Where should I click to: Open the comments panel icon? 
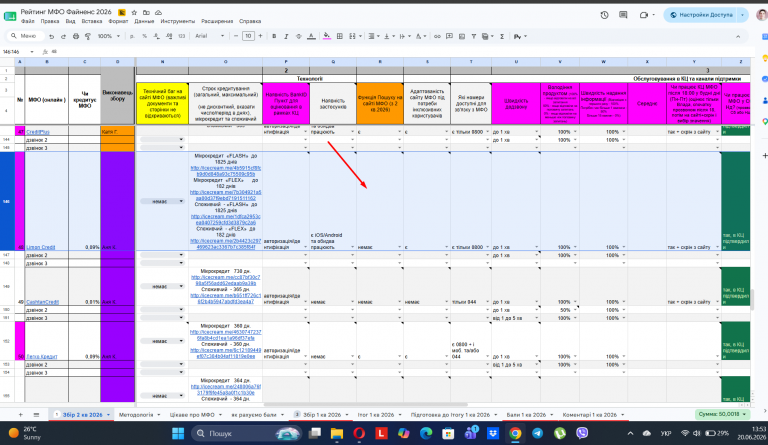pyautogui.click(x=623, y=15)
